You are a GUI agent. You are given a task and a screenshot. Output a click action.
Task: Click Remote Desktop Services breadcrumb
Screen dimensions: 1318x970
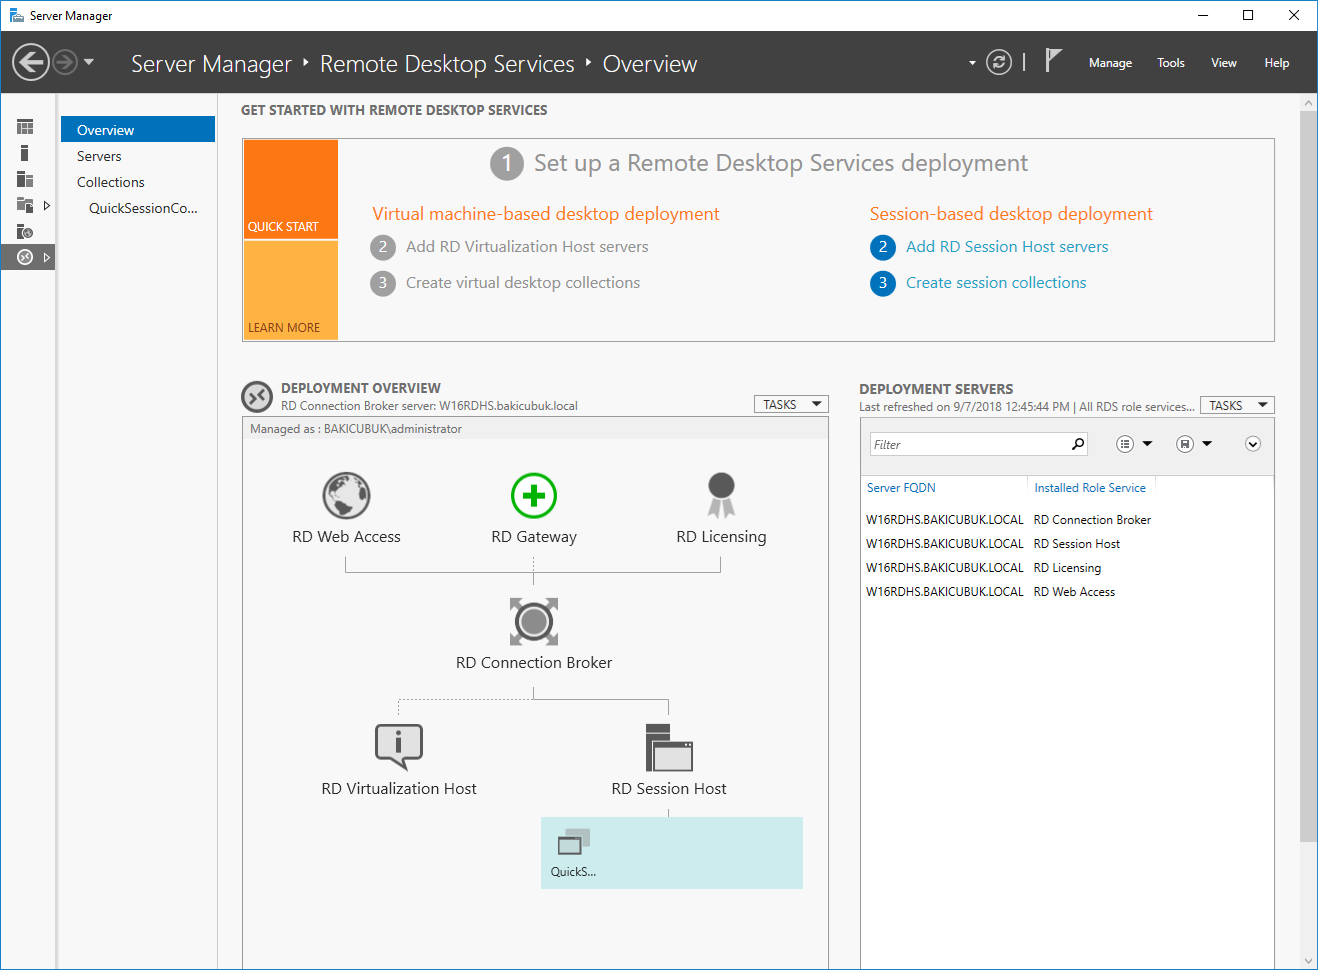[x=447, y=64]
